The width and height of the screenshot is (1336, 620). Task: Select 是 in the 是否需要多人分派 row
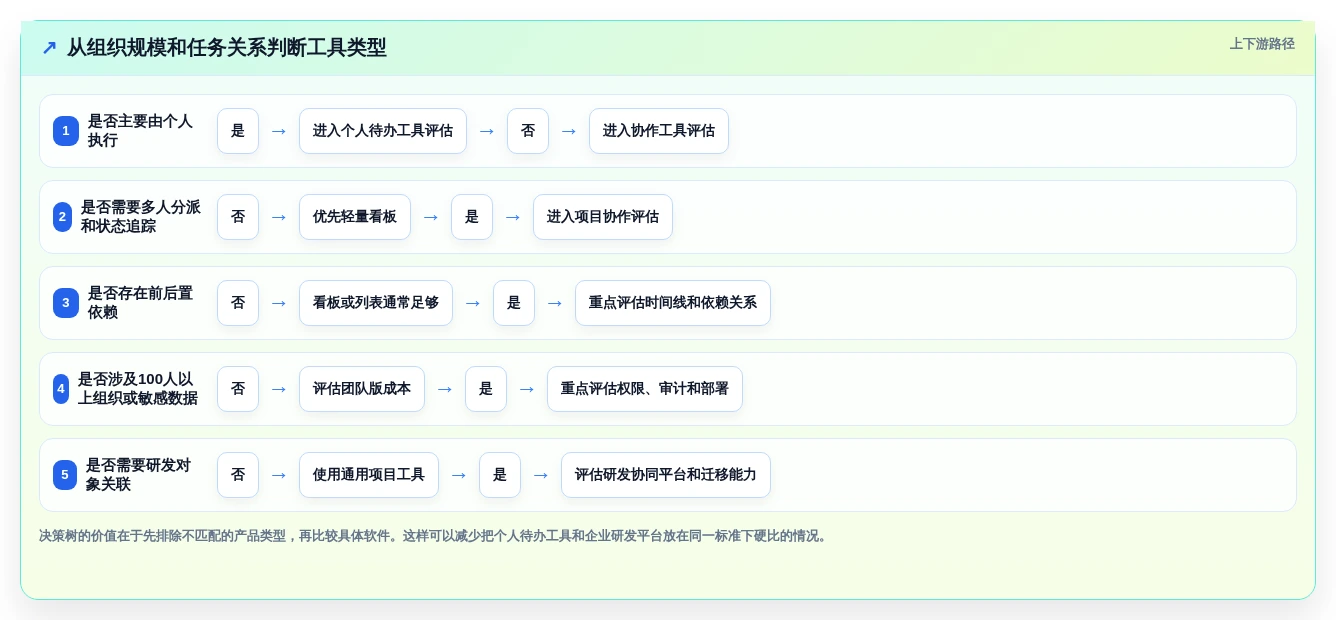click(x=472, y=217)
